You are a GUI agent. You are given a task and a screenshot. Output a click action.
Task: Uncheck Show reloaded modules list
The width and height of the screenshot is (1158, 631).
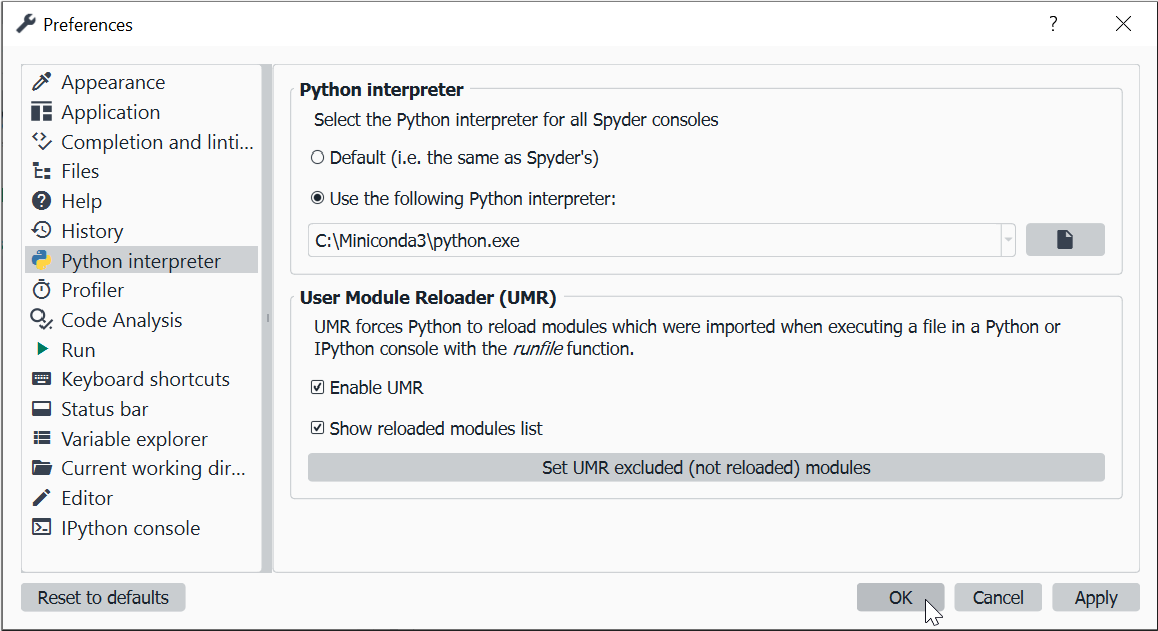318,428
